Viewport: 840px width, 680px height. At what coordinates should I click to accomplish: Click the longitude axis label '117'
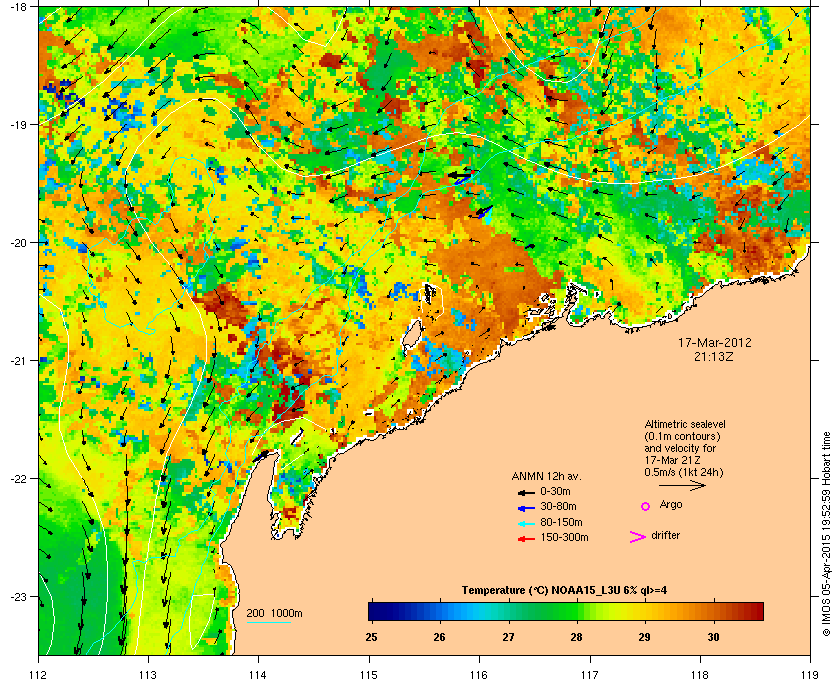pyautogui.click(x=589, y=675)
